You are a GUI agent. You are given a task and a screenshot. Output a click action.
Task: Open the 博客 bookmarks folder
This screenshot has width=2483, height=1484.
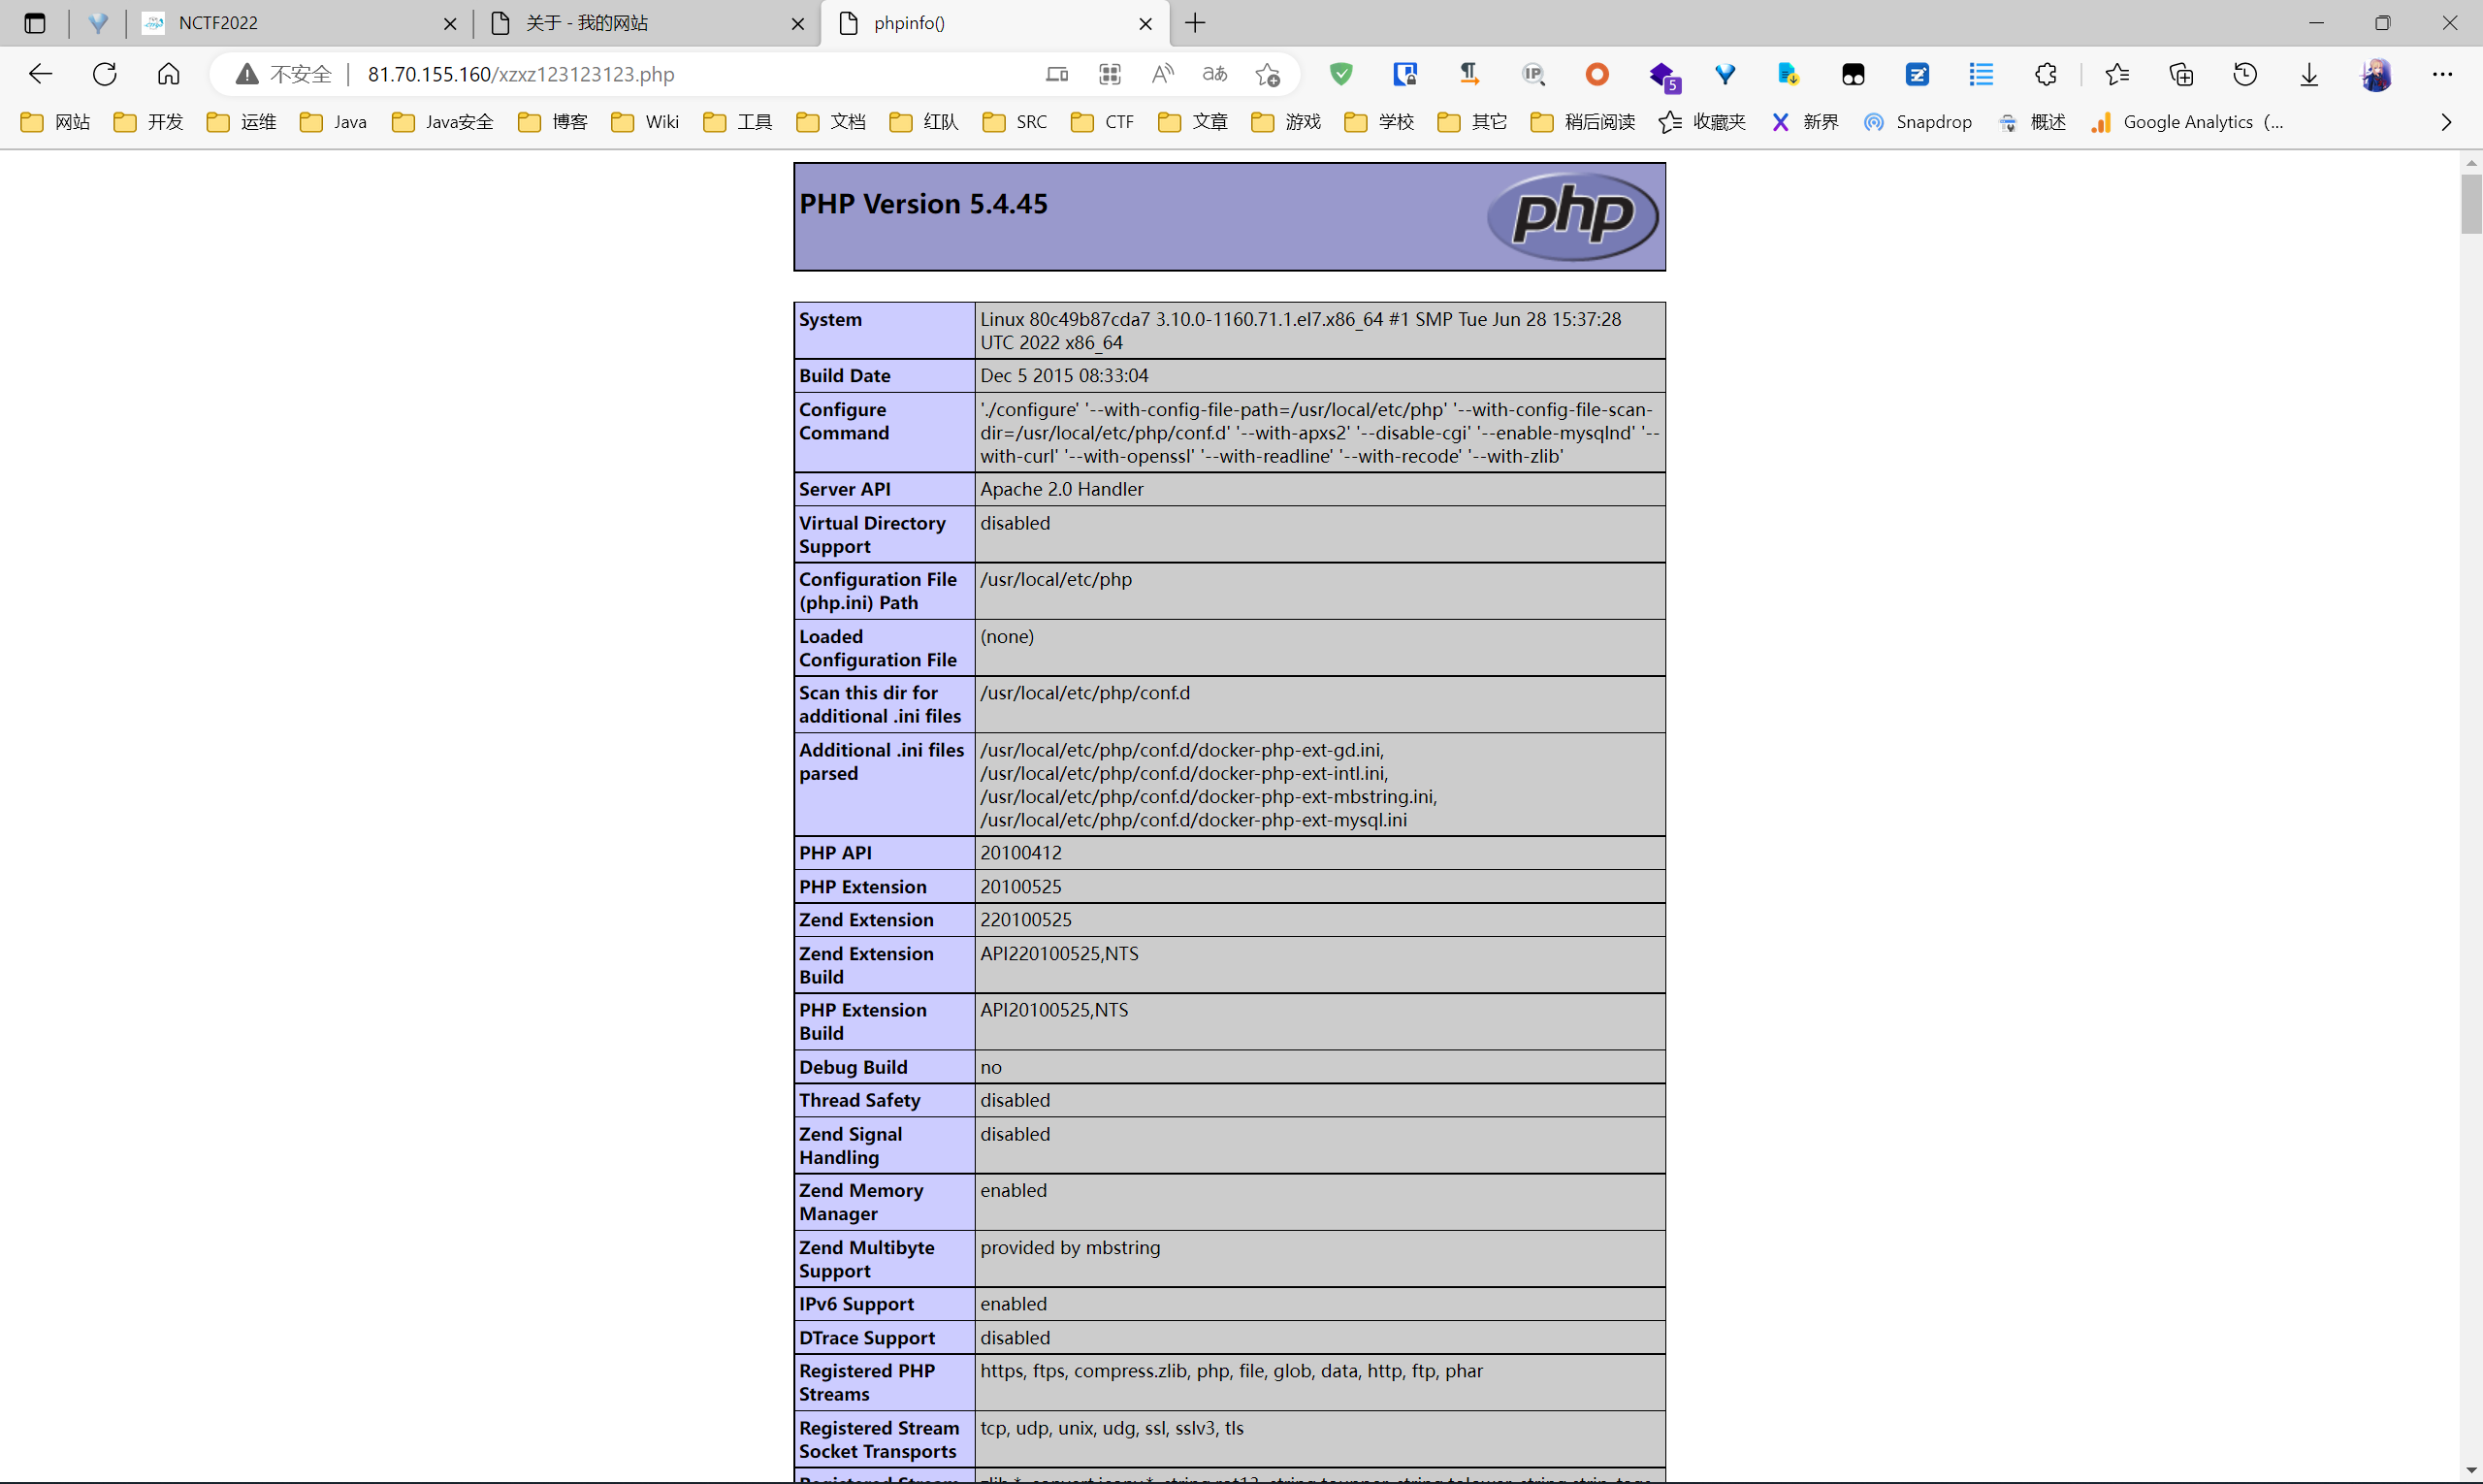[553, 122]
